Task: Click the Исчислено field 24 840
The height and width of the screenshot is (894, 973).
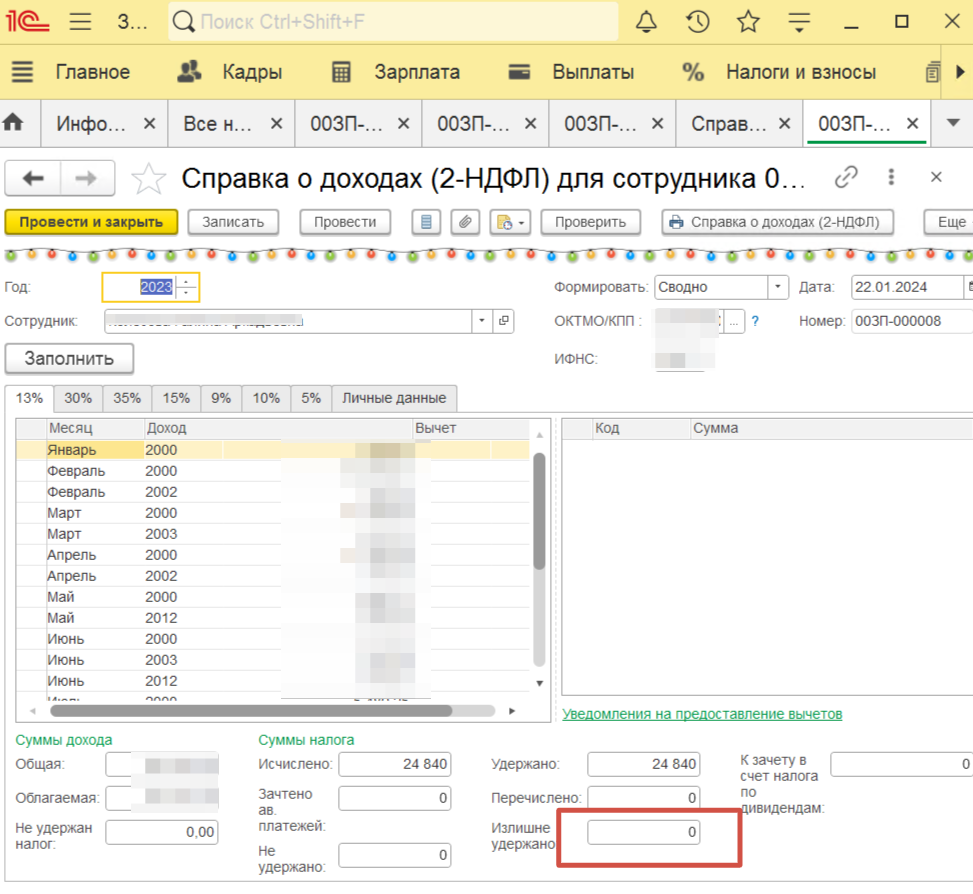Action: [x=395, y=764]
